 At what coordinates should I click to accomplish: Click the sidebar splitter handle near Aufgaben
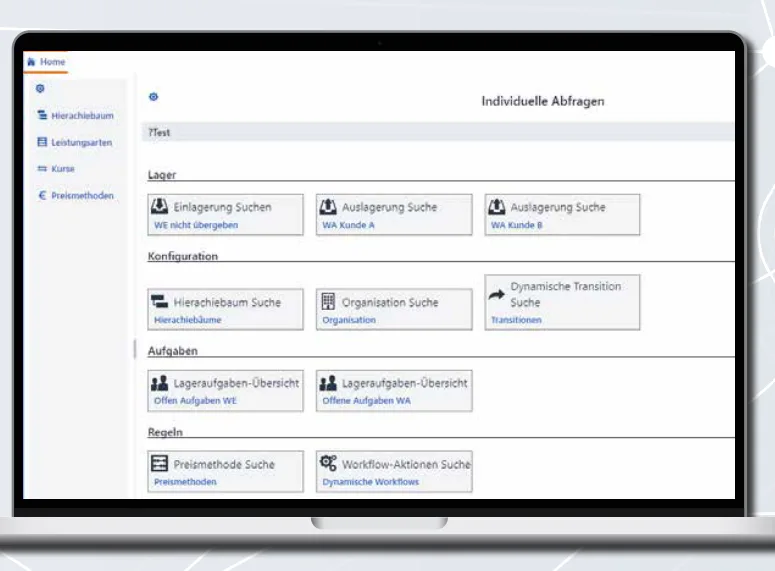pos(135,349)
